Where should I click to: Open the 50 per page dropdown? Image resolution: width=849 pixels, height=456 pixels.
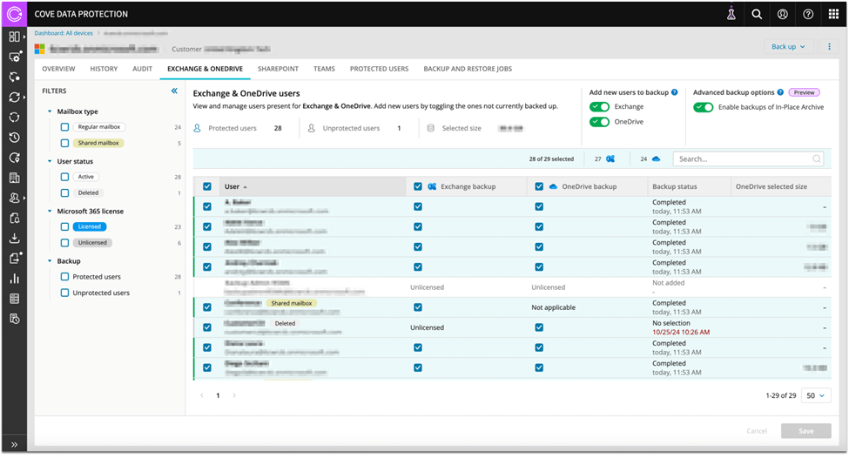click(816, 396)
